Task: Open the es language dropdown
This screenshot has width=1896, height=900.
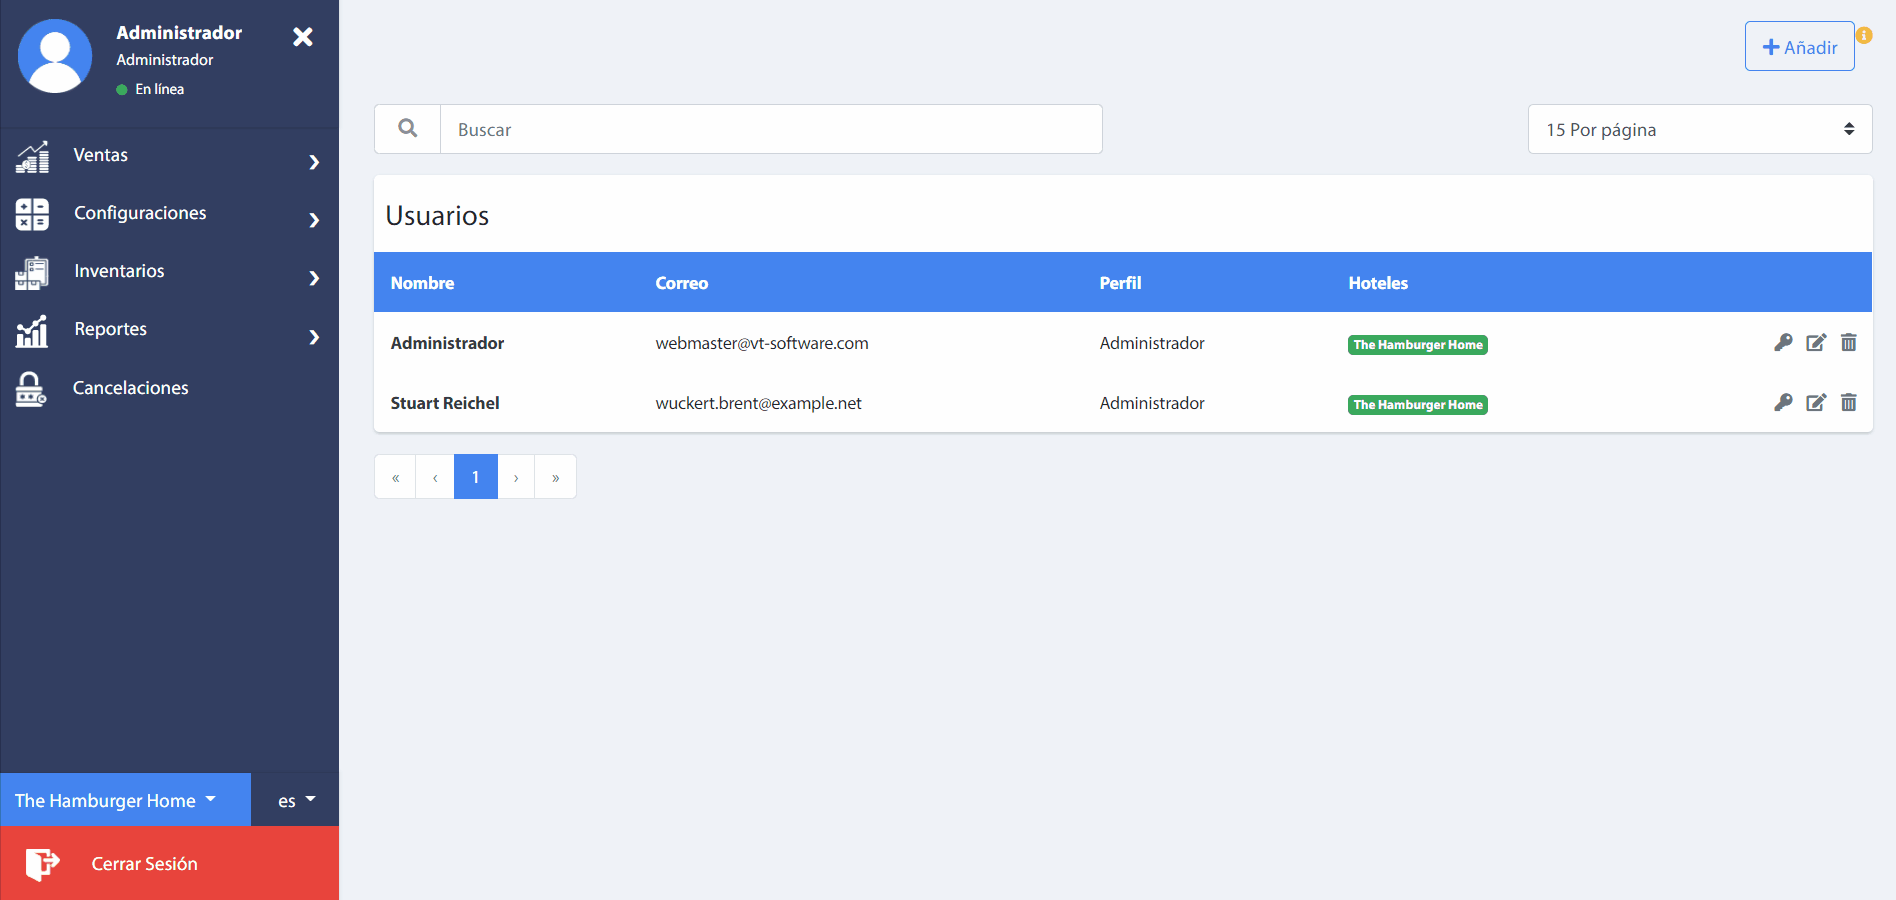Action: pos(295,800)
